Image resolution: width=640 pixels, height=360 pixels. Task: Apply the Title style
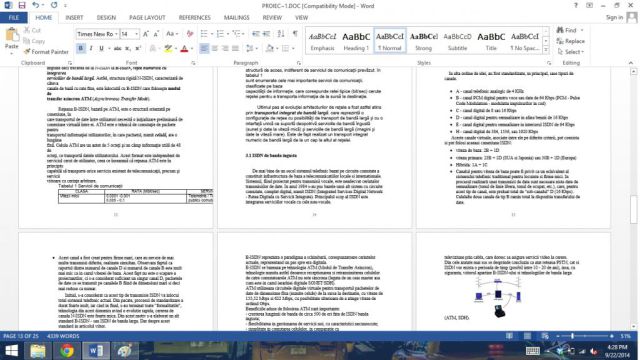click(x=491, y=41)
